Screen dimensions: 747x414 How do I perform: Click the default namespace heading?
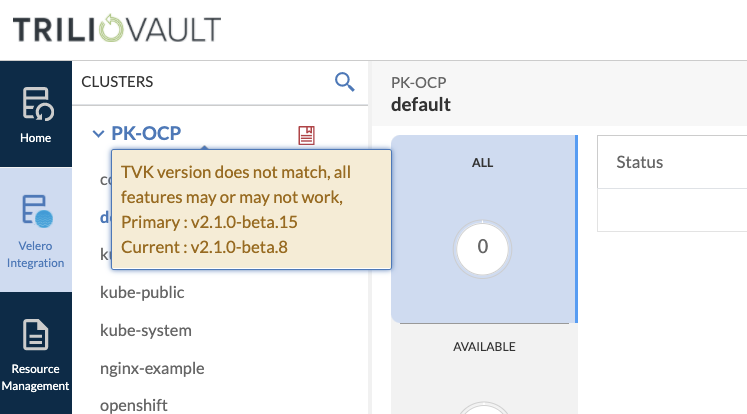click(420, 105)
